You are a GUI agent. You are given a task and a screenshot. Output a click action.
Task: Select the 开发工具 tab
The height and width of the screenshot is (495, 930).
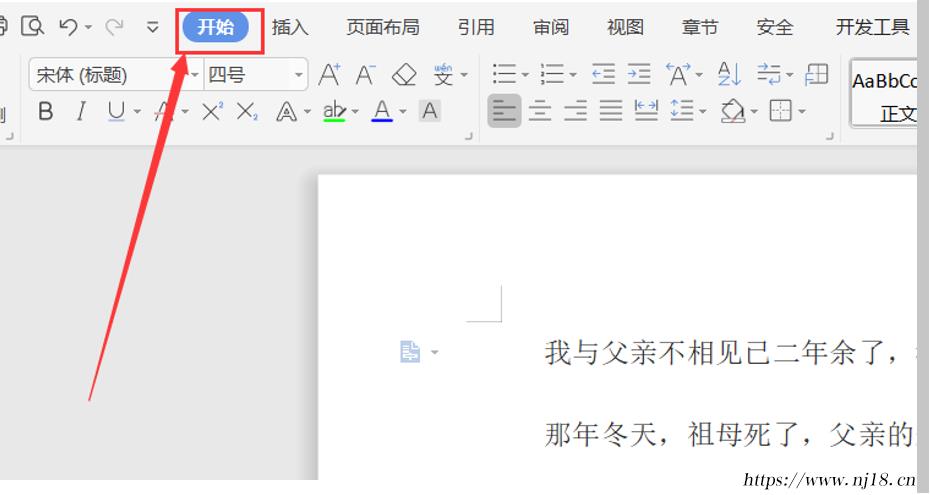coord(872,27)
